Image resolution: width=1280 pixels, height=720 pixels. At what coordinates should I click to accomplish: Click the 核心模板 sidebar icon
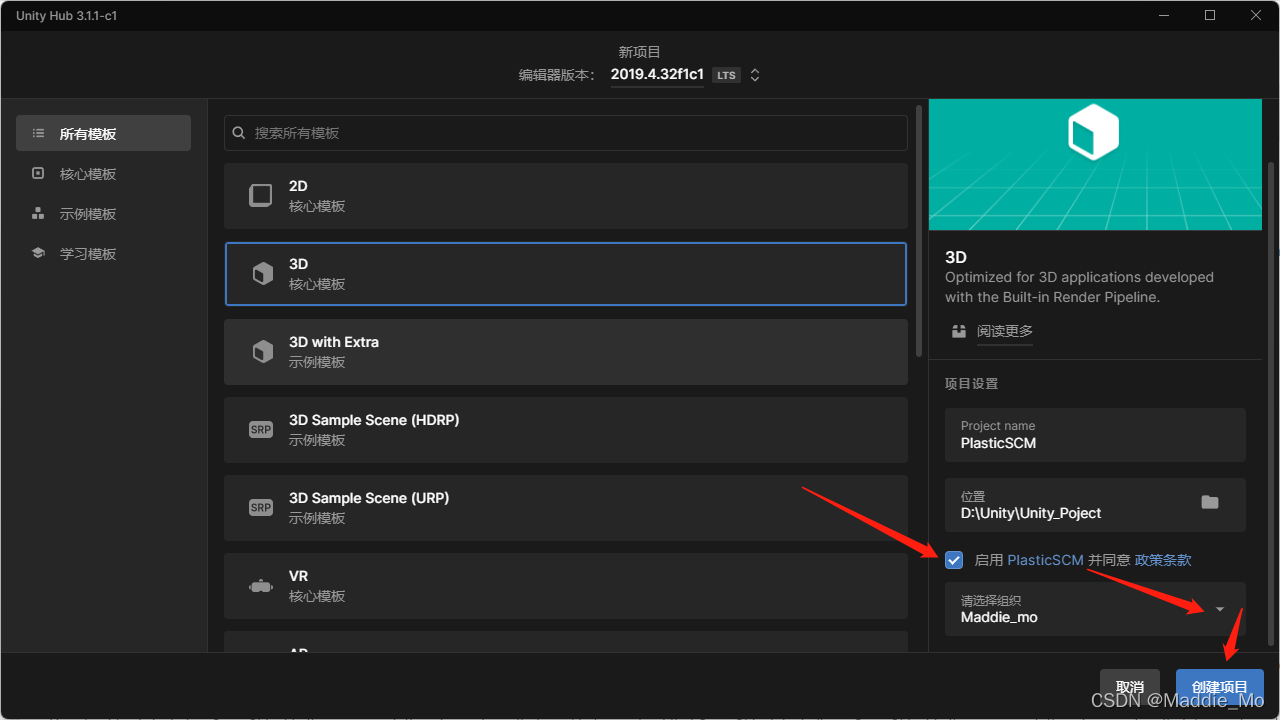click(38, 173)
